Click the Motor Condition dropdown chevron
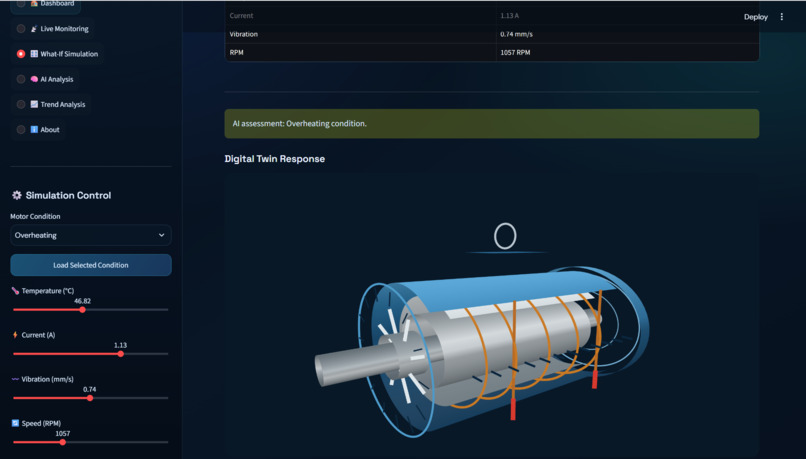 tap(161, 235)
